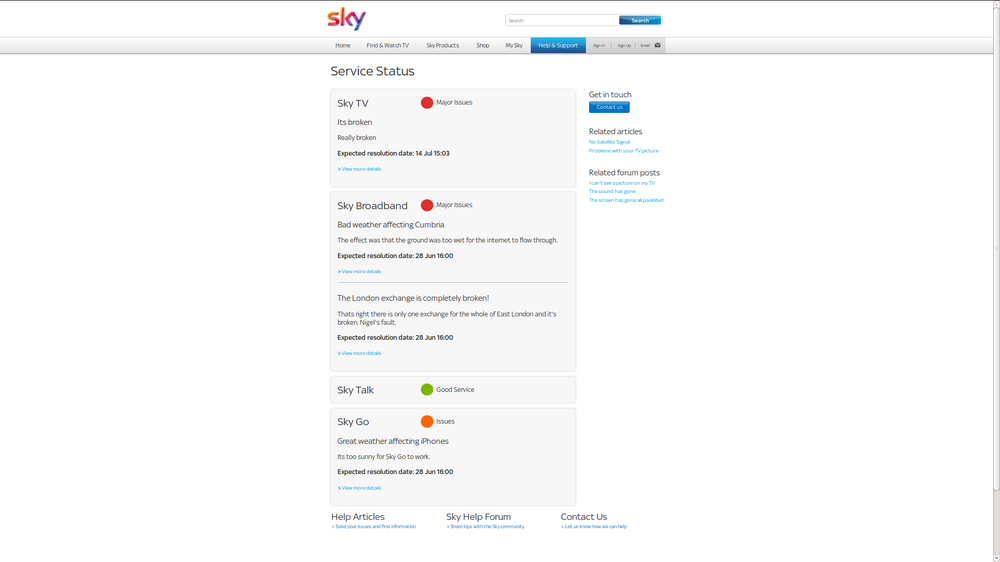Open the Email envelope icon
This screenshot has width=1000, height=562.
[658, 45]
